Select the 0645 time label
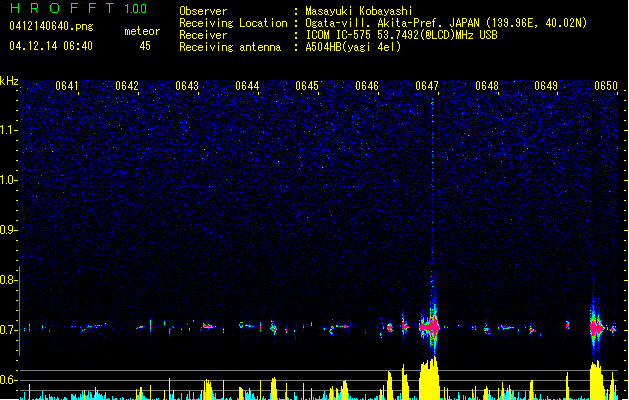 pyautogui.click(x=307, y=86)
